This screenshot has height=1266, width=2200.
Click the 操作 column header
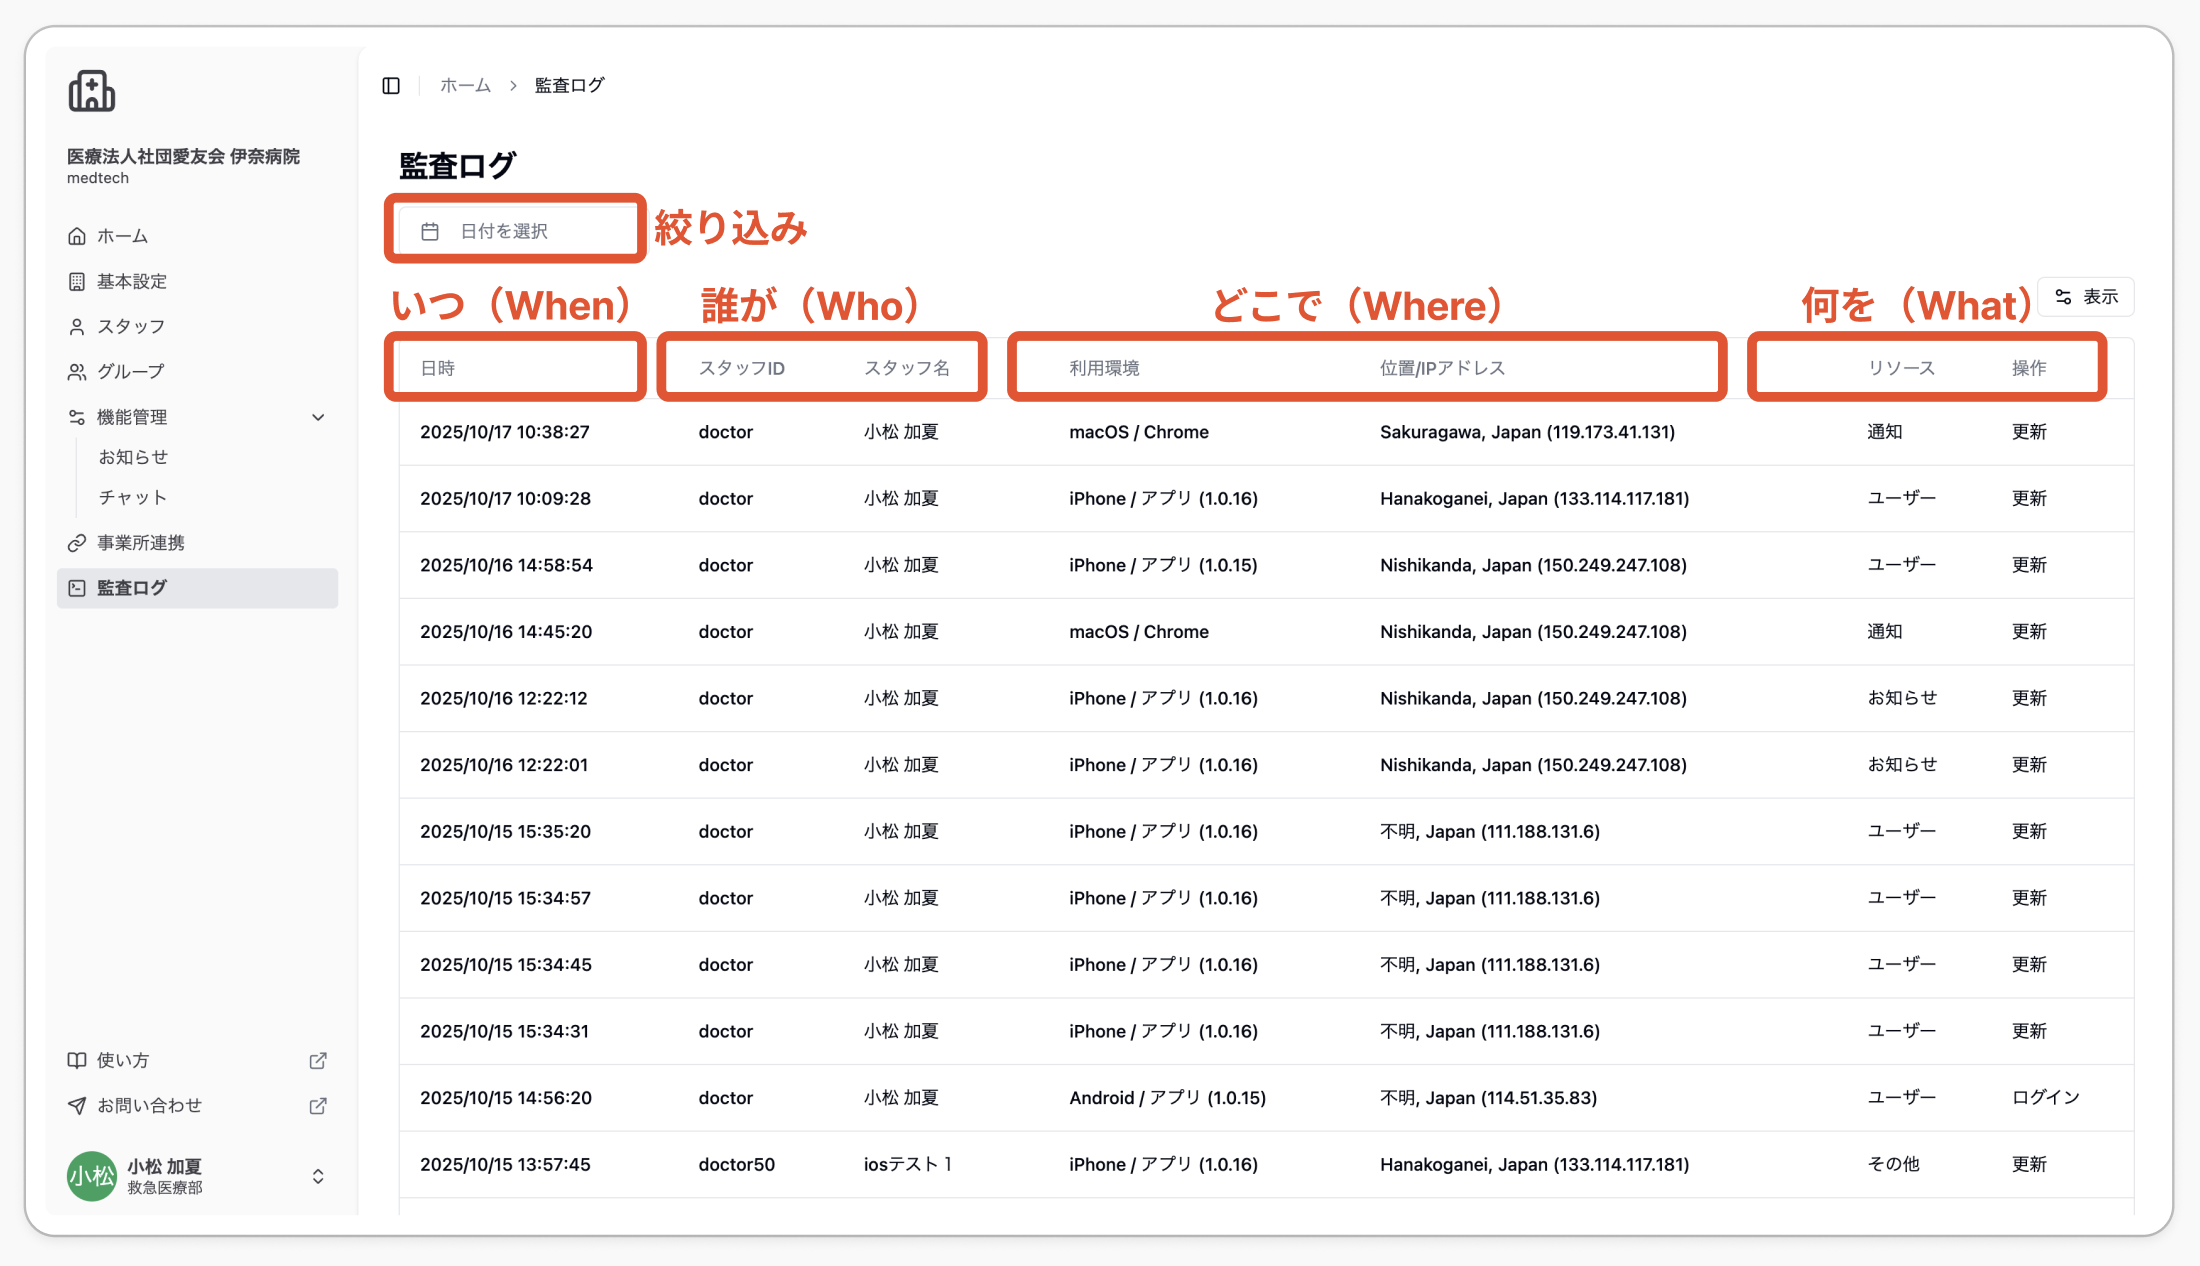coord(2029,368)
